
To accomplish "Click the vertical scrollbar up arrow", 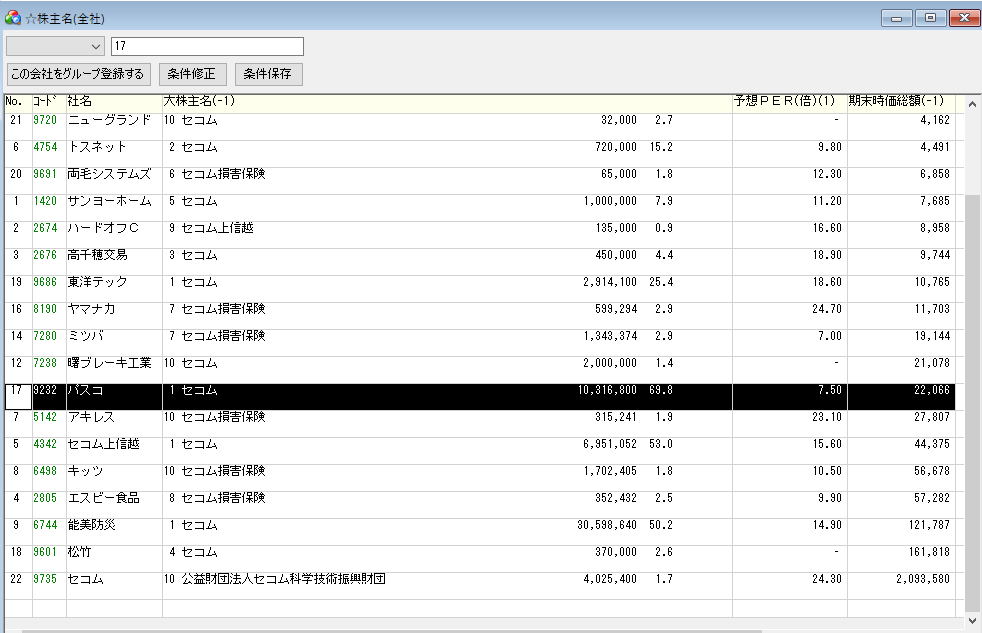I will [x=973, y=103].
